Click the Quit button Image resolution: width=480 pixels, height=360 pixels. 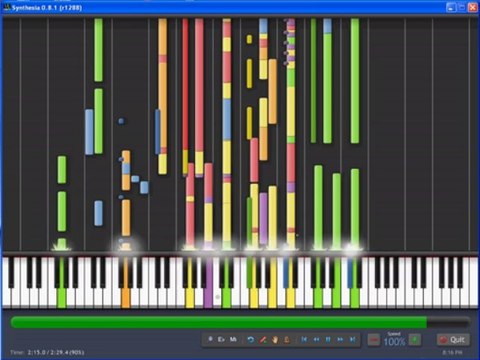[453, 340]
